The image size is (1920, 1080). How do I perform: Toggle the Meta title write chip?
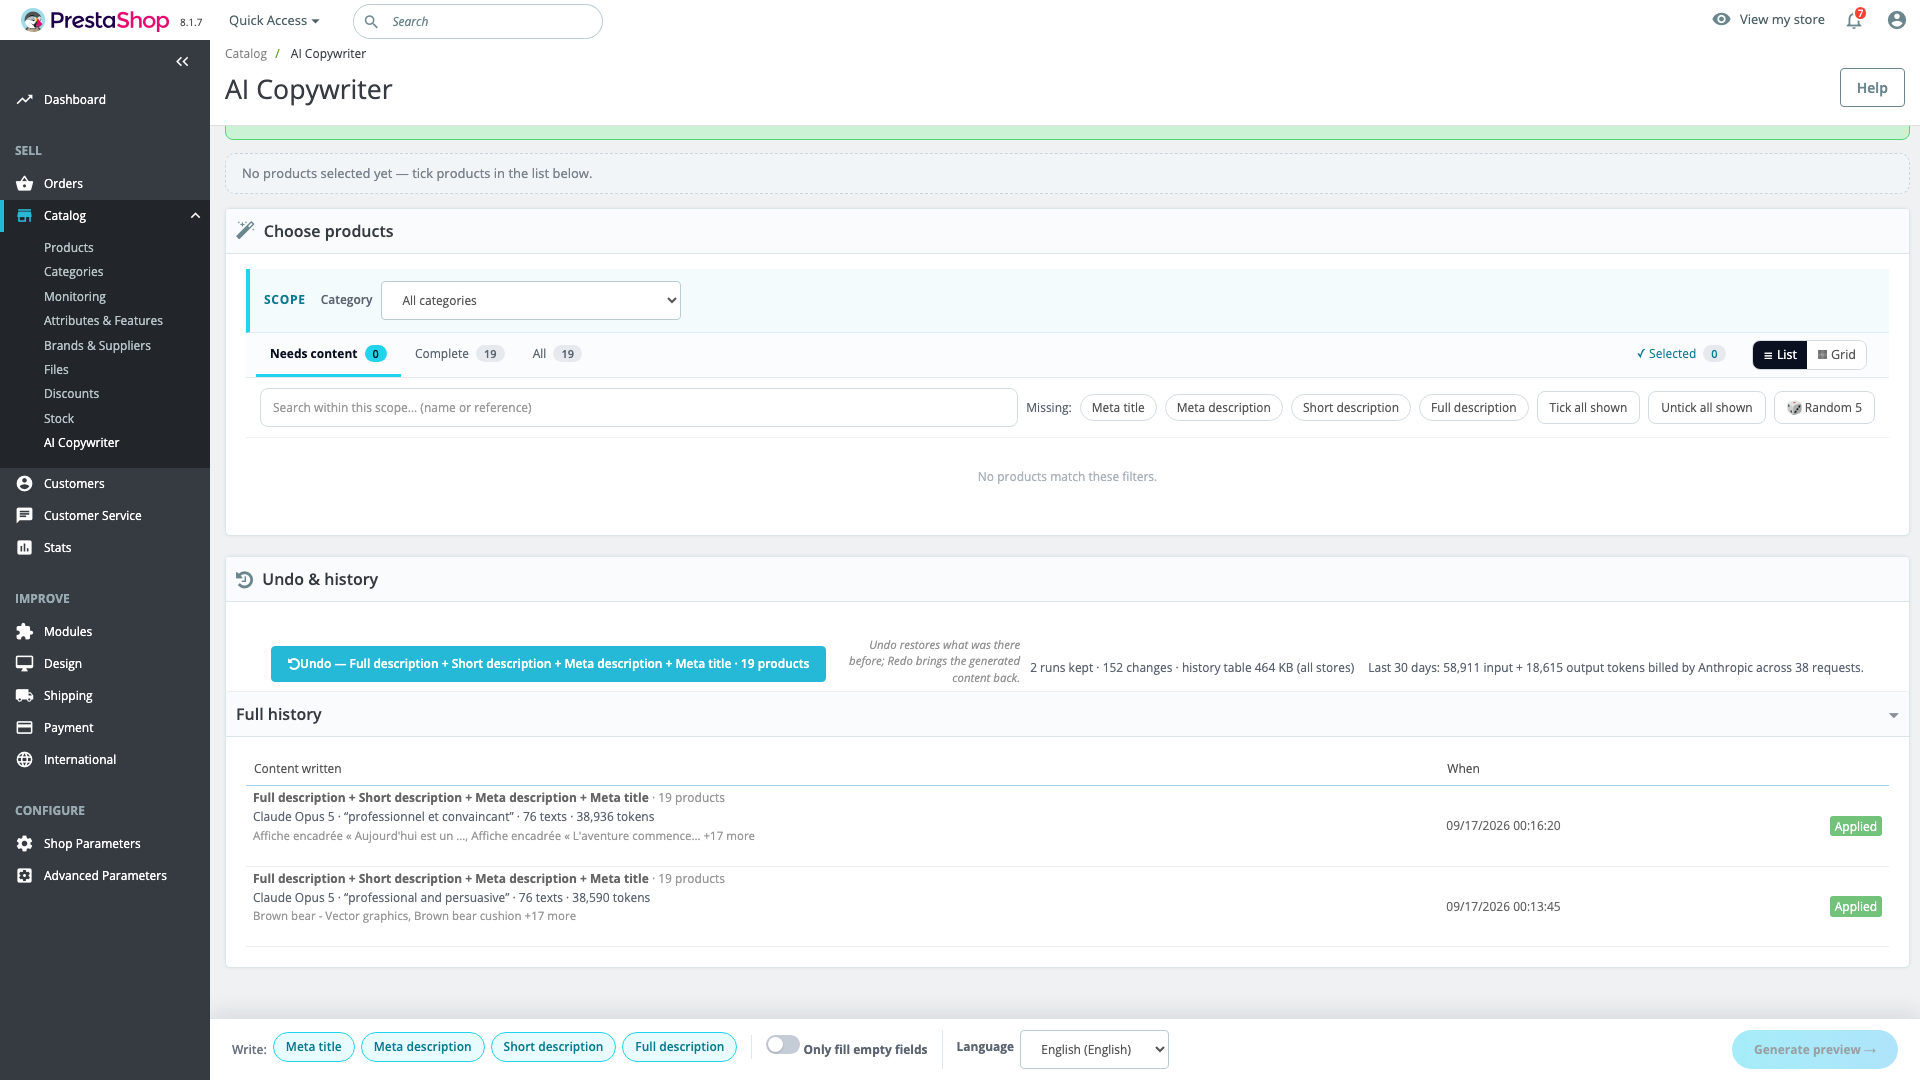pos(314,1047)
